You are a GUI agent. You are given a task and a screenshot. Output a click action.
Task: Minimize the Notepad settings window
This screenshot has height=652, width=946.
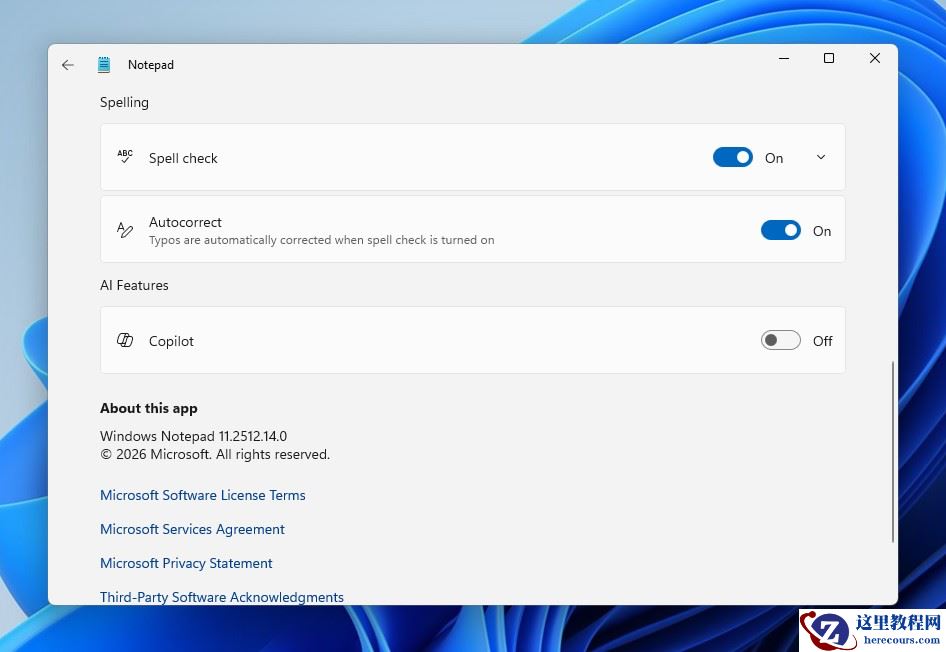pyautogui.click(x=784, y=59)
